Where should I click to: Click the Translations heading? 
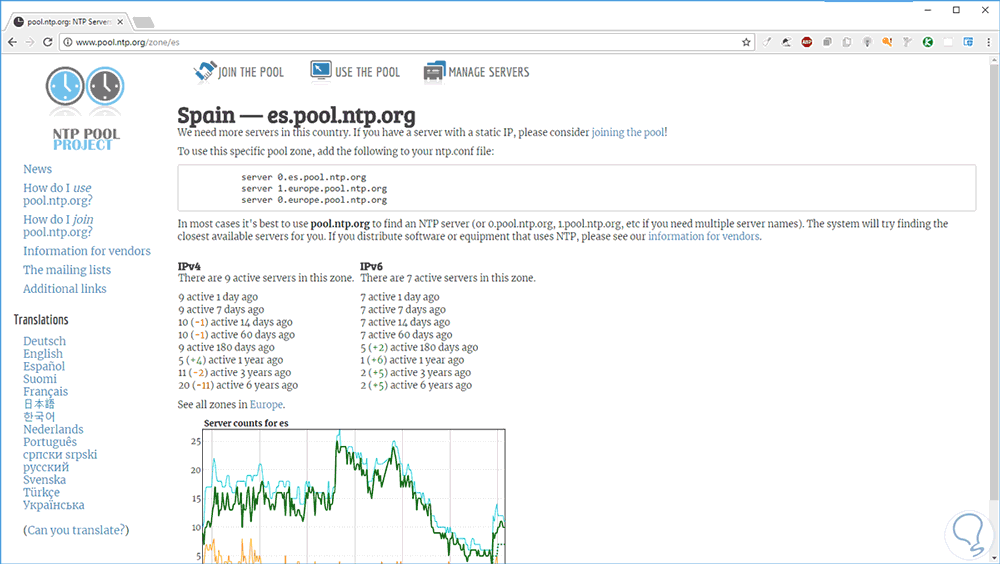[41, 320]
